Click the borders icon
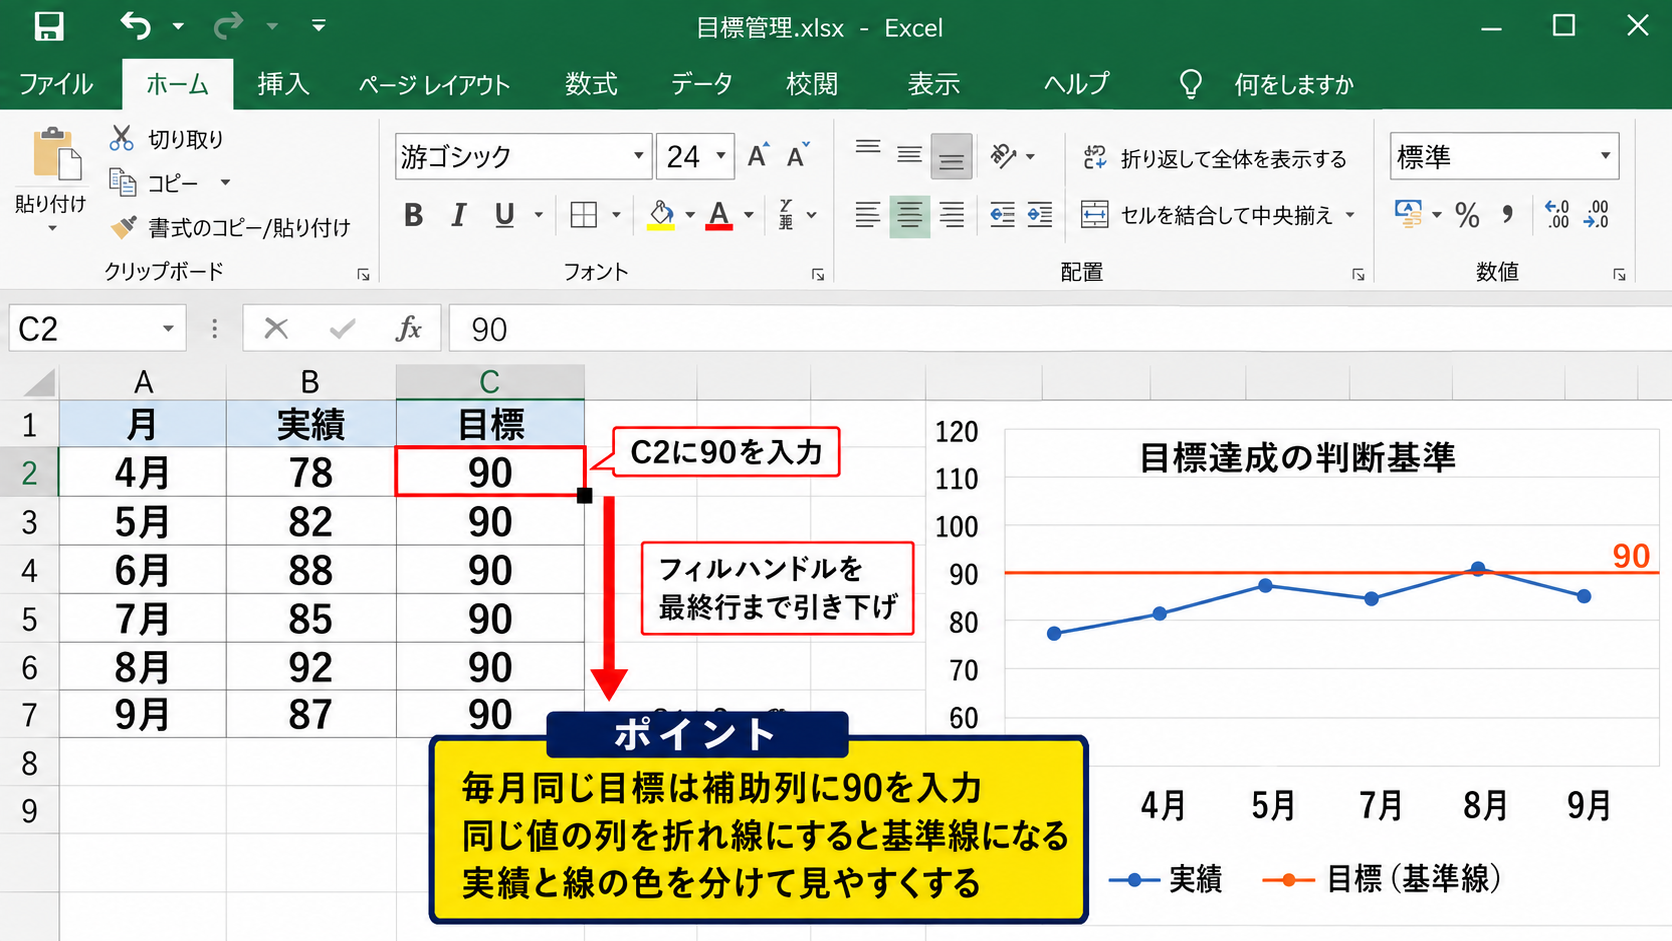The height and width of the screenshot is (941, 1672). (x=583, y=215)
